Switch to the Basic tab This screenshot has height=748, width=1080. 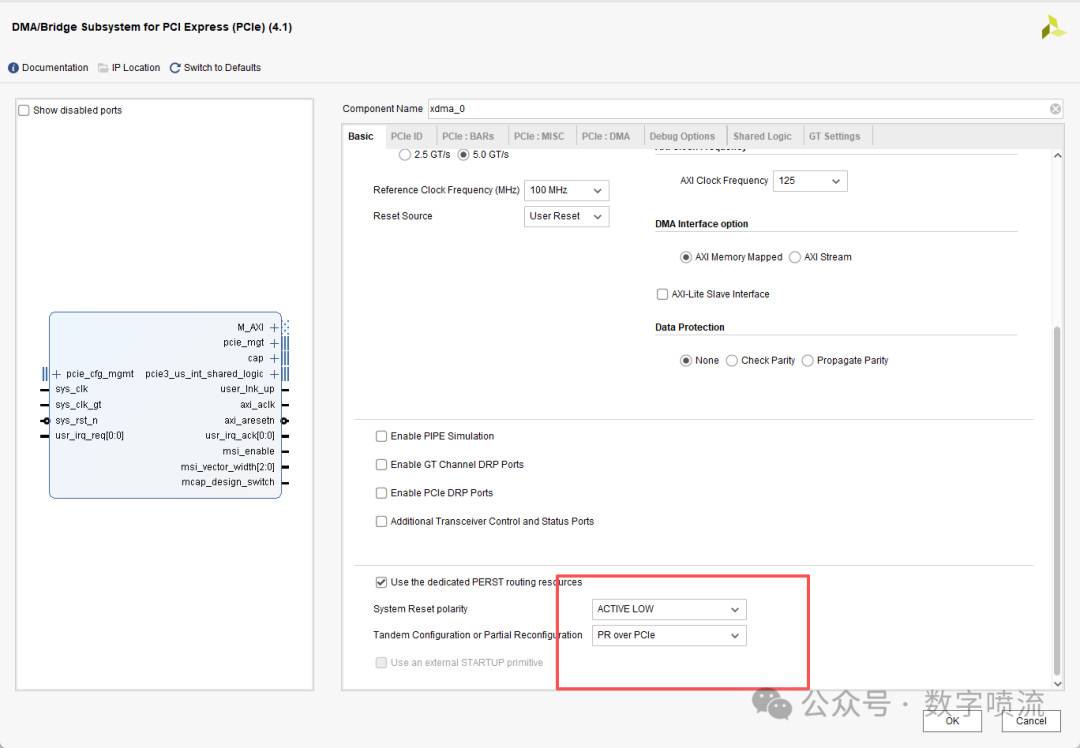(x=361, y=136)
